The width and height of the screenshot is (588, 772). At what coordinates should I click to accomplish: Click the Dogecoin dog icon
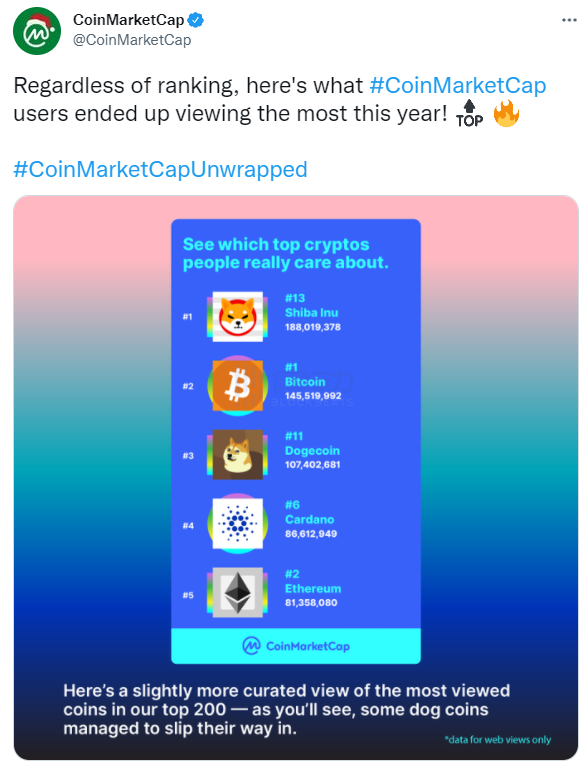click(237, 454)
